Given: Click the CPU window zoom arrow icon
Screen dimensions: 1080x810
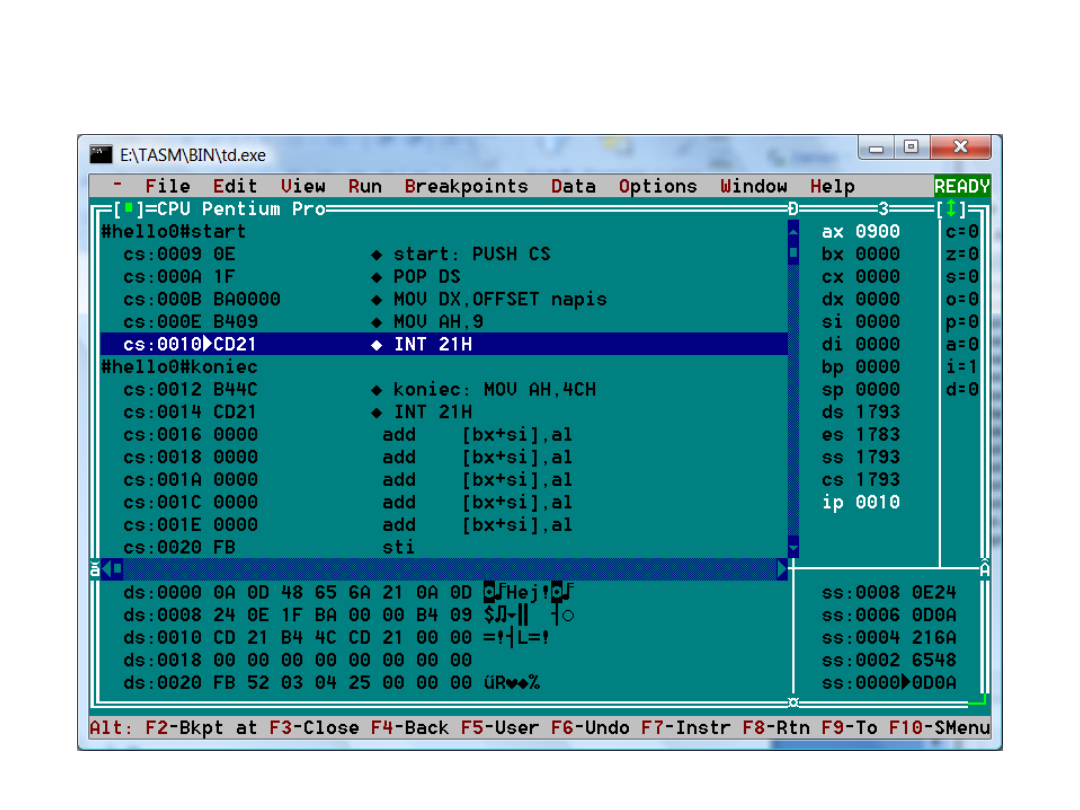Looking at the screenshot, I should click(x=951, y=209).
